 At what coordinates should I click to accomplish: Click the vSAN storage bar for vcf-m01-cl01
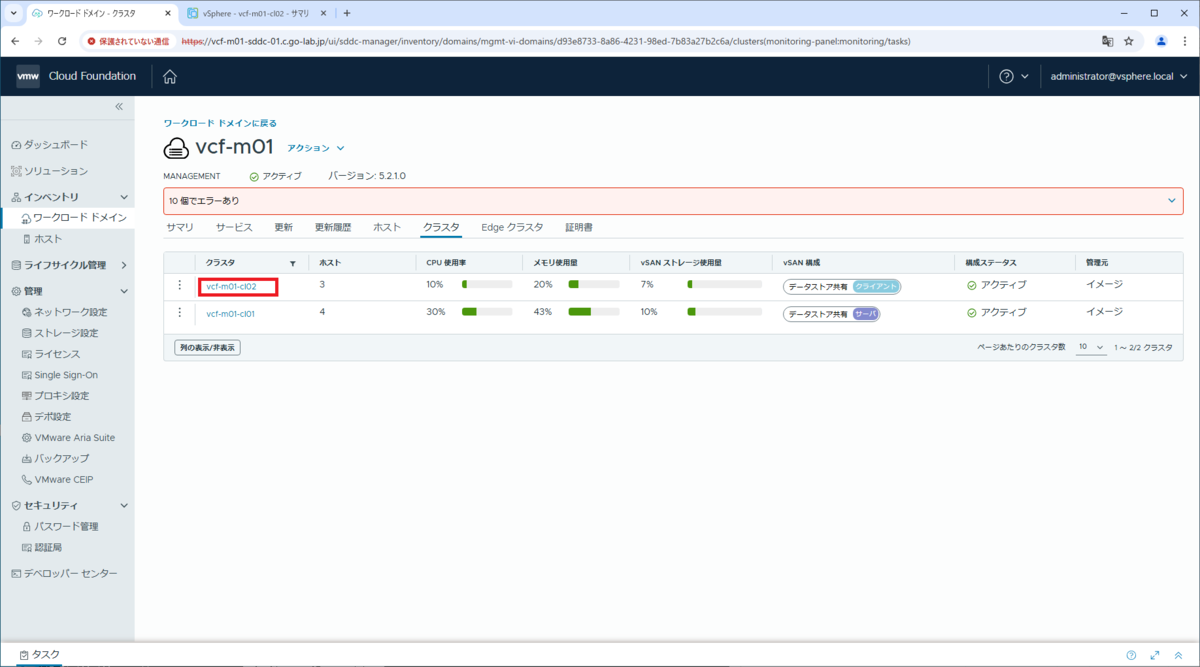coord(725,312)
